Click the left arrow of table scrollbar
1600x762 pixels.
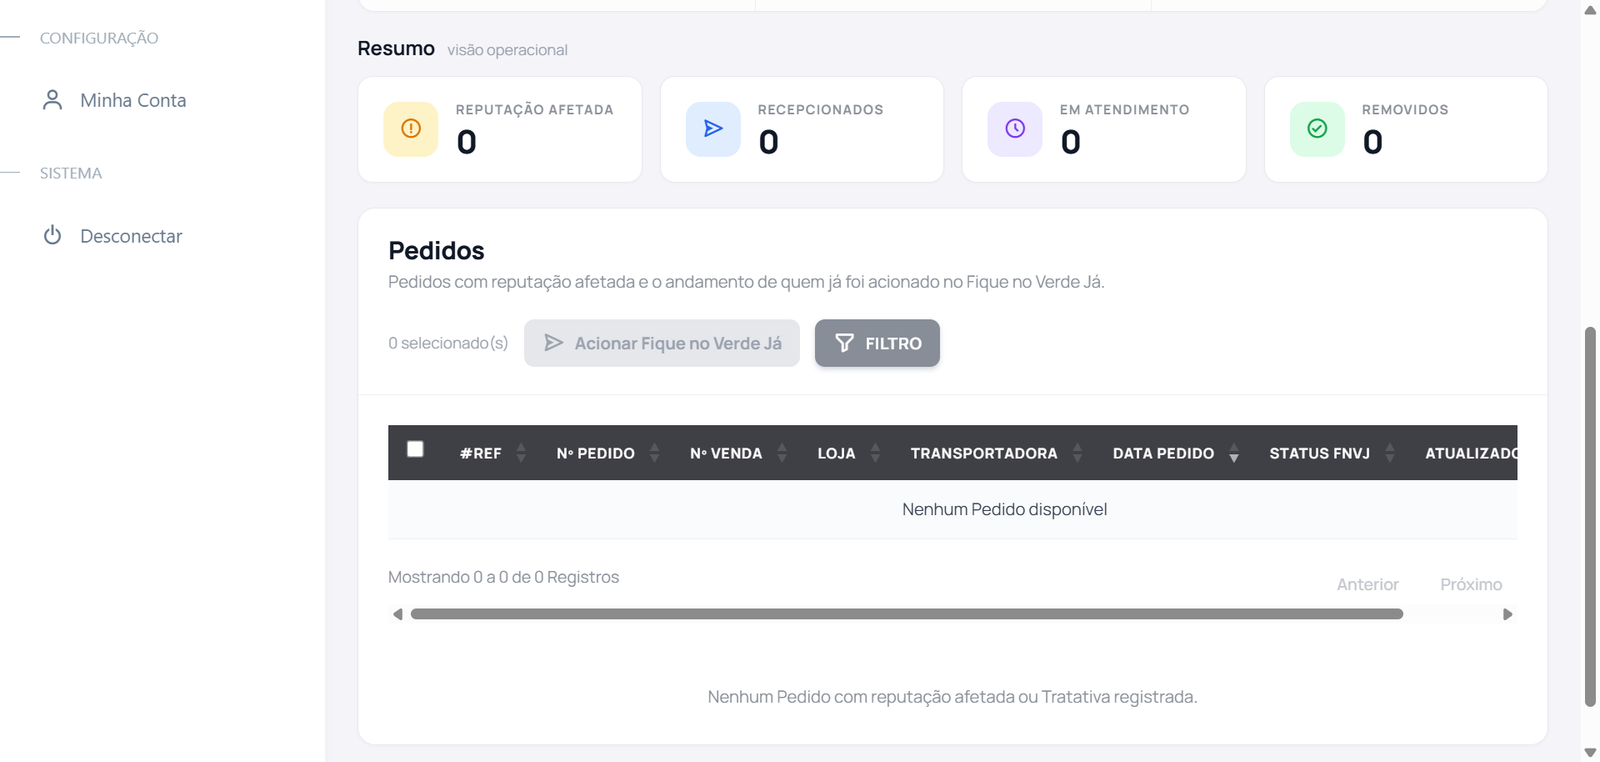pos(398,614)
